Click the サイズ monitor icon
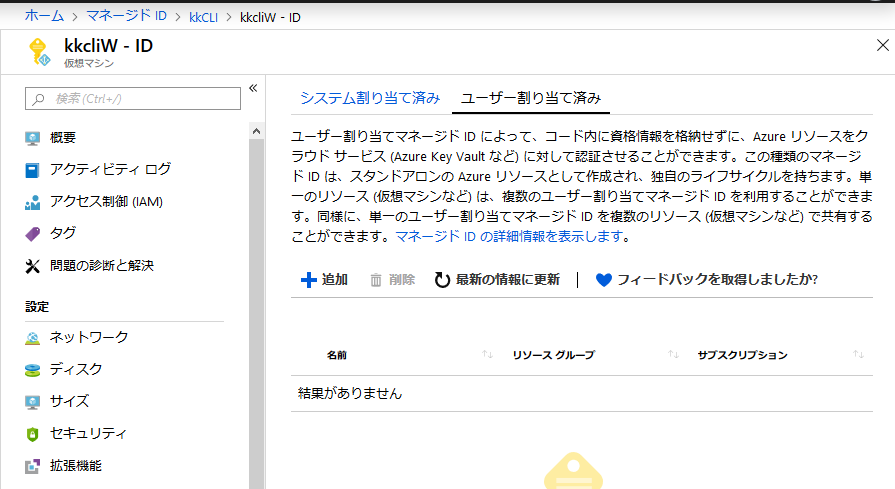The width and height of the screenshot is (895, 489). click(33, 402)
